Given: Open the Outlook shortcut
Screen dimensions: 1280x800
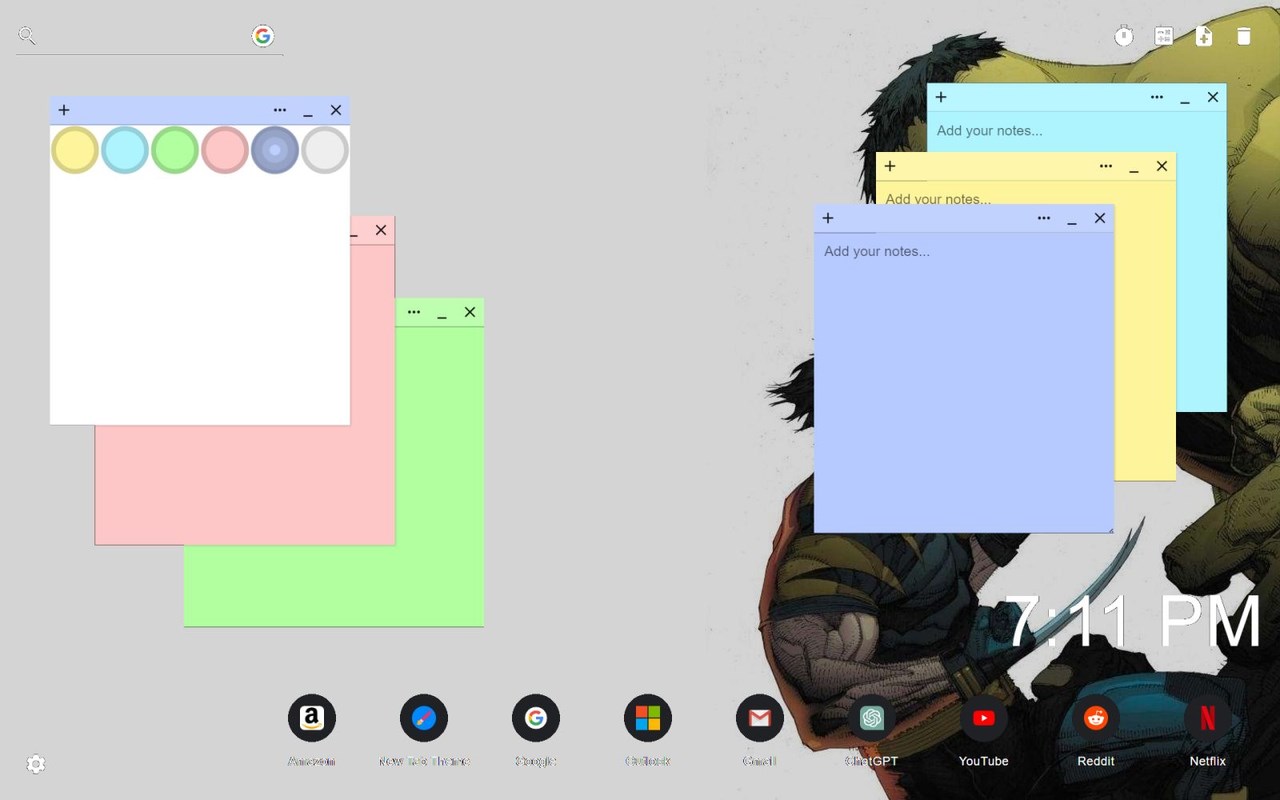Looking at the screenshot, I should click(x=648, y=718).
